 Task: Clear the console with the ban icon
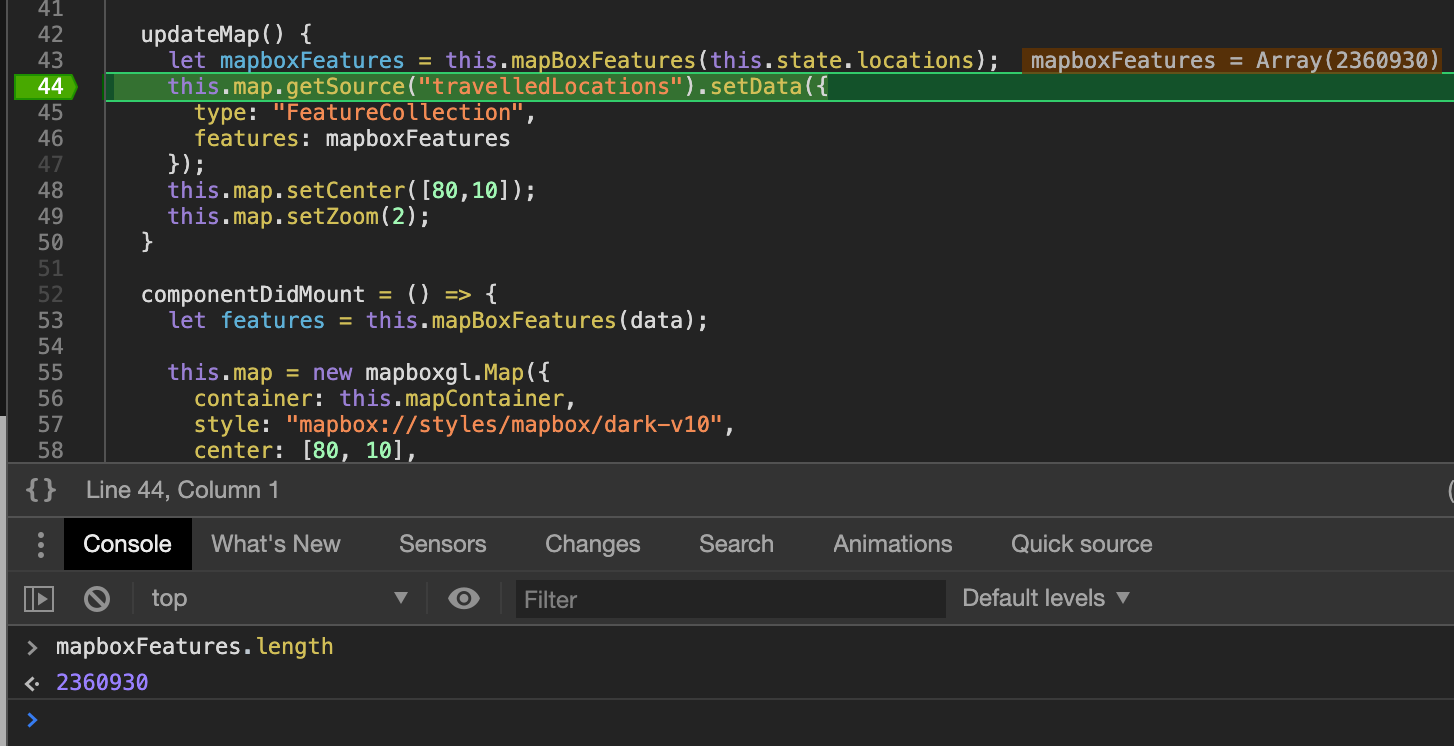coord(97,599)
